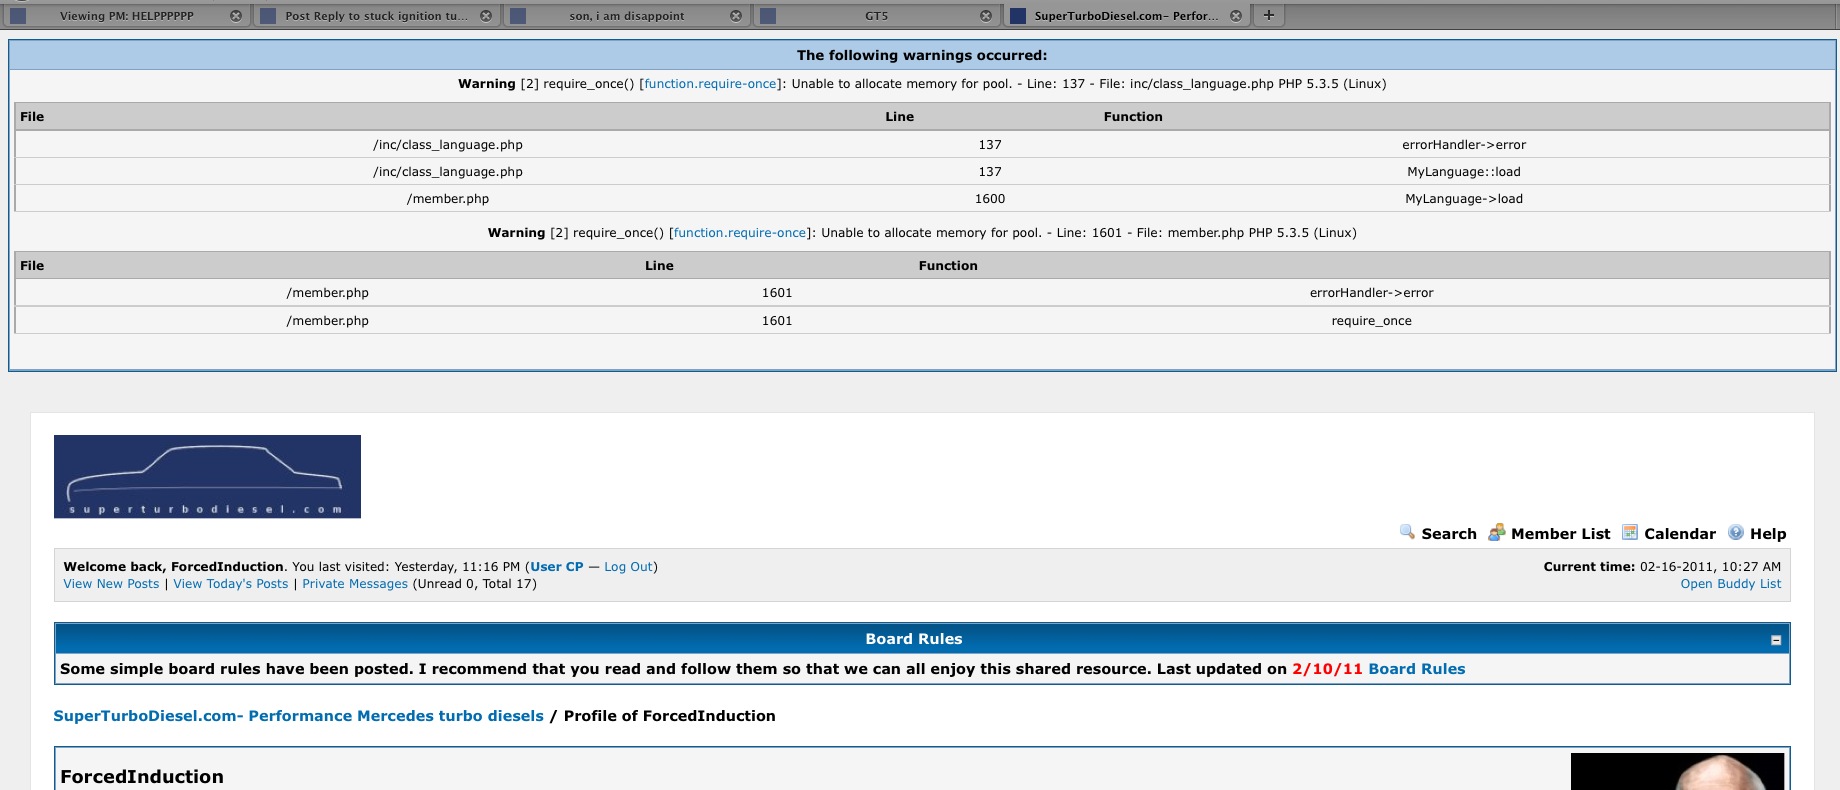Click the Line column header in first table
Viewport: 1840px width, 790px height.
[x=899, y=117]
